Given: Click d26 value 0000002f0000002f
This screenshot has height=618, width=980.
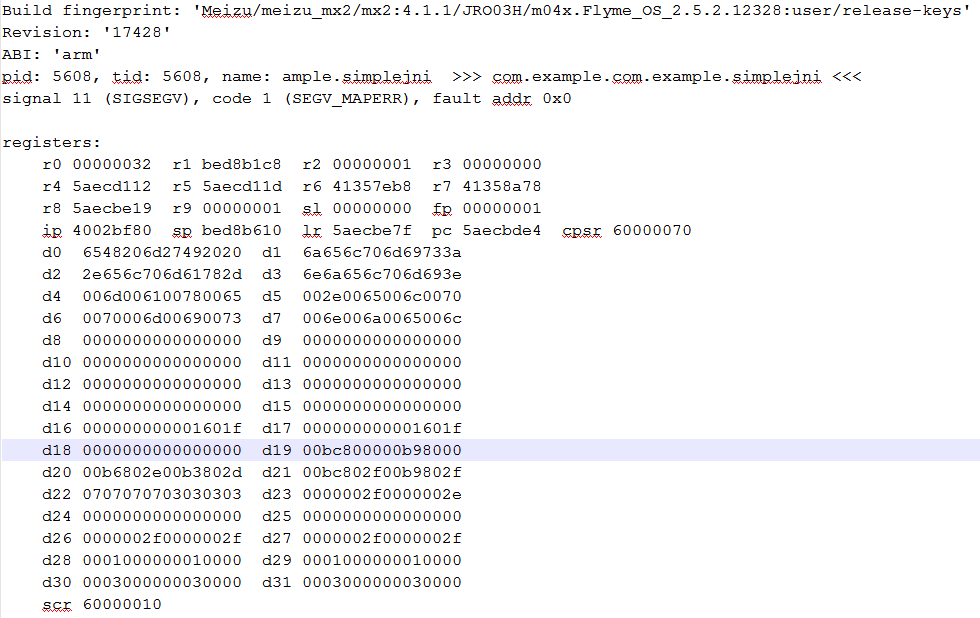Looking at the screenshot, I should pos(162,538).
